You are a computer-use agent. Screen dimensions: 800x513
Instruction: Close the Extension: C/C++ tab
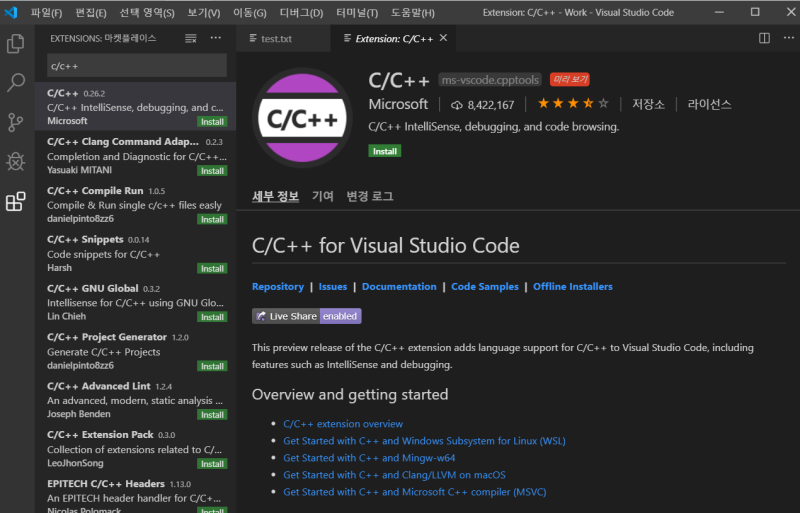(x=443, y=38)
